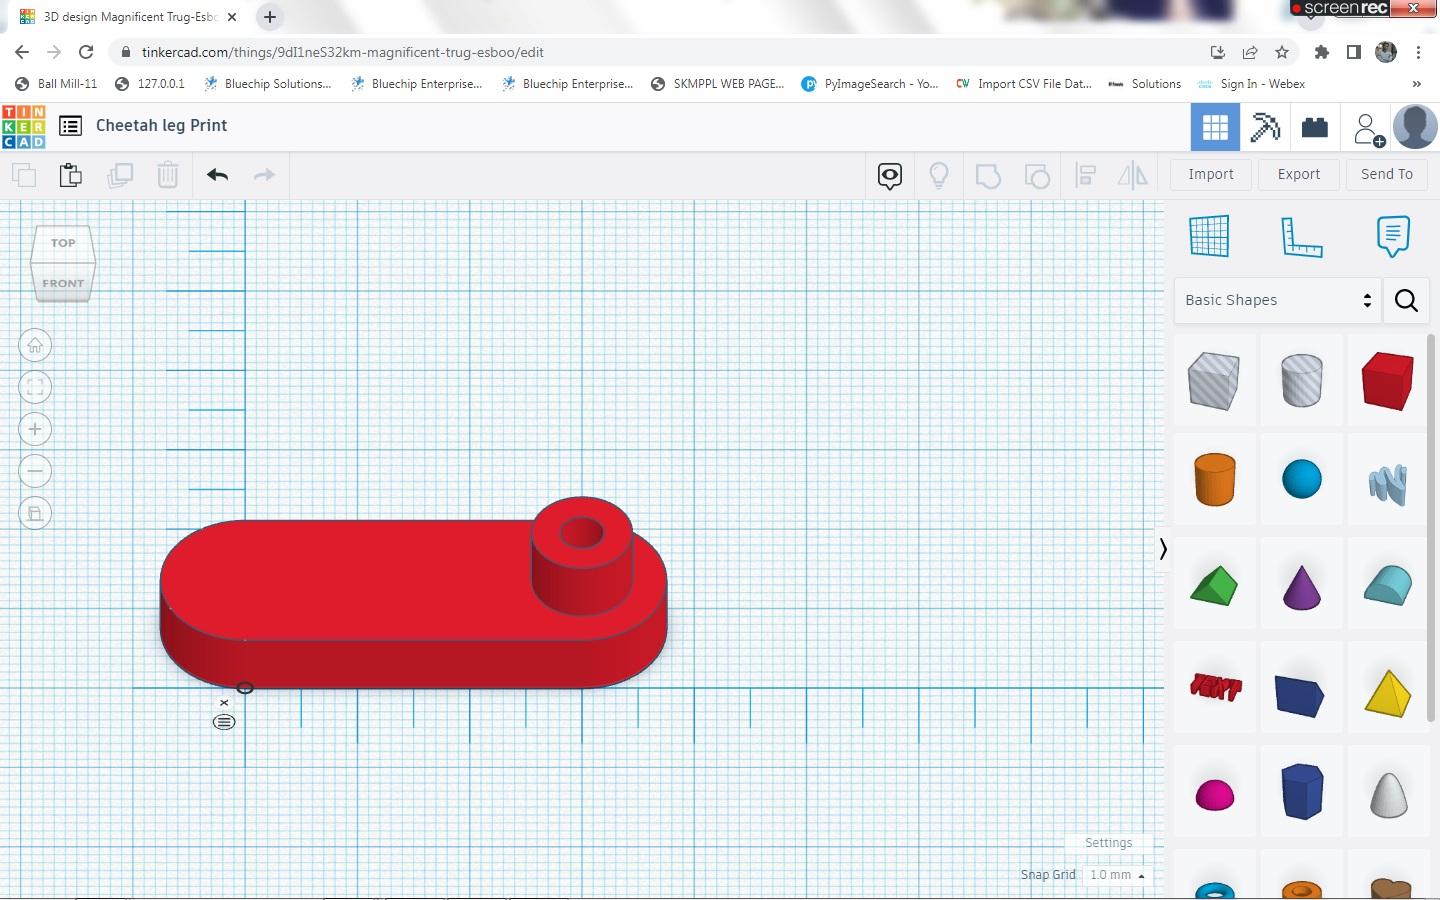
Task: Click the Group shapes icon
Action: point(988,176)
